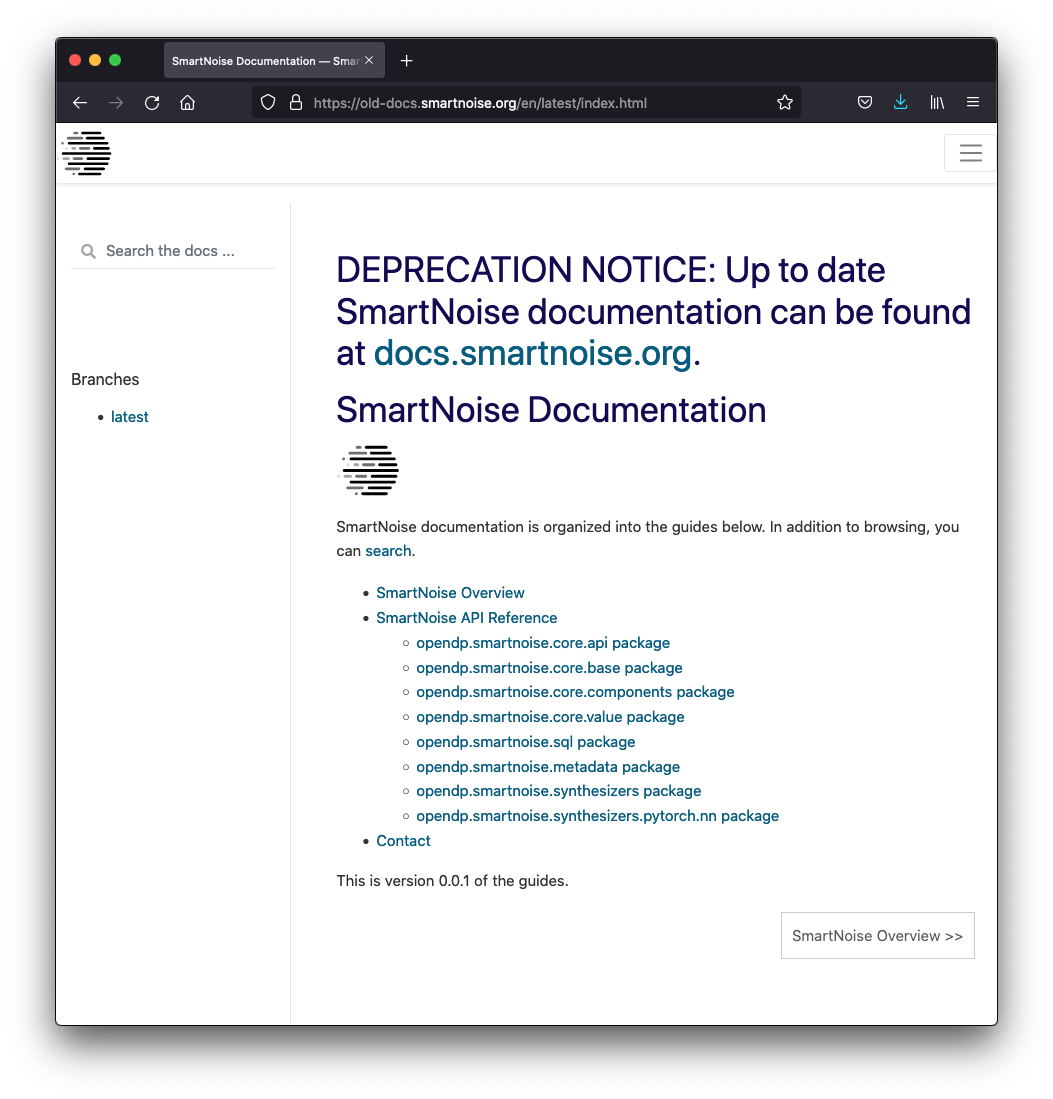Open the opendp.smartnoise.sql package page
Image resolution: width=1053 pixels, height=1099 pixels.
tap(525, 742)
